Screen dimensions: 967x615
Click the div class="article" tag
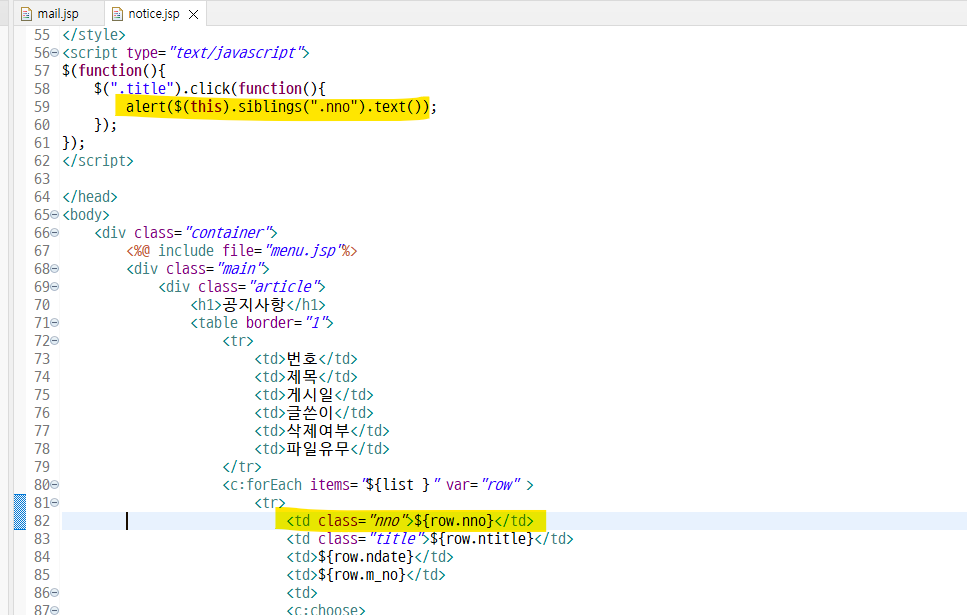click(x=242, y=287)
